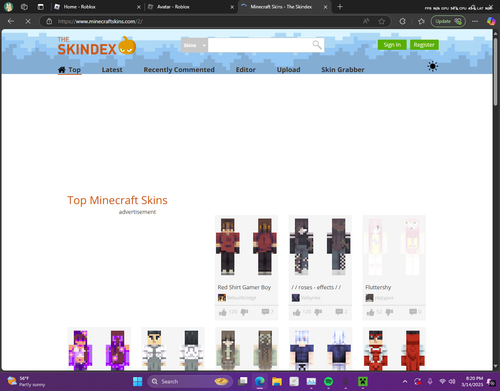The width and height of the screenshot is (500, 391).
Task: Open the white-haired navy shirt skin thumbnail
Action: pyautogui.click(x=320, y=349)
